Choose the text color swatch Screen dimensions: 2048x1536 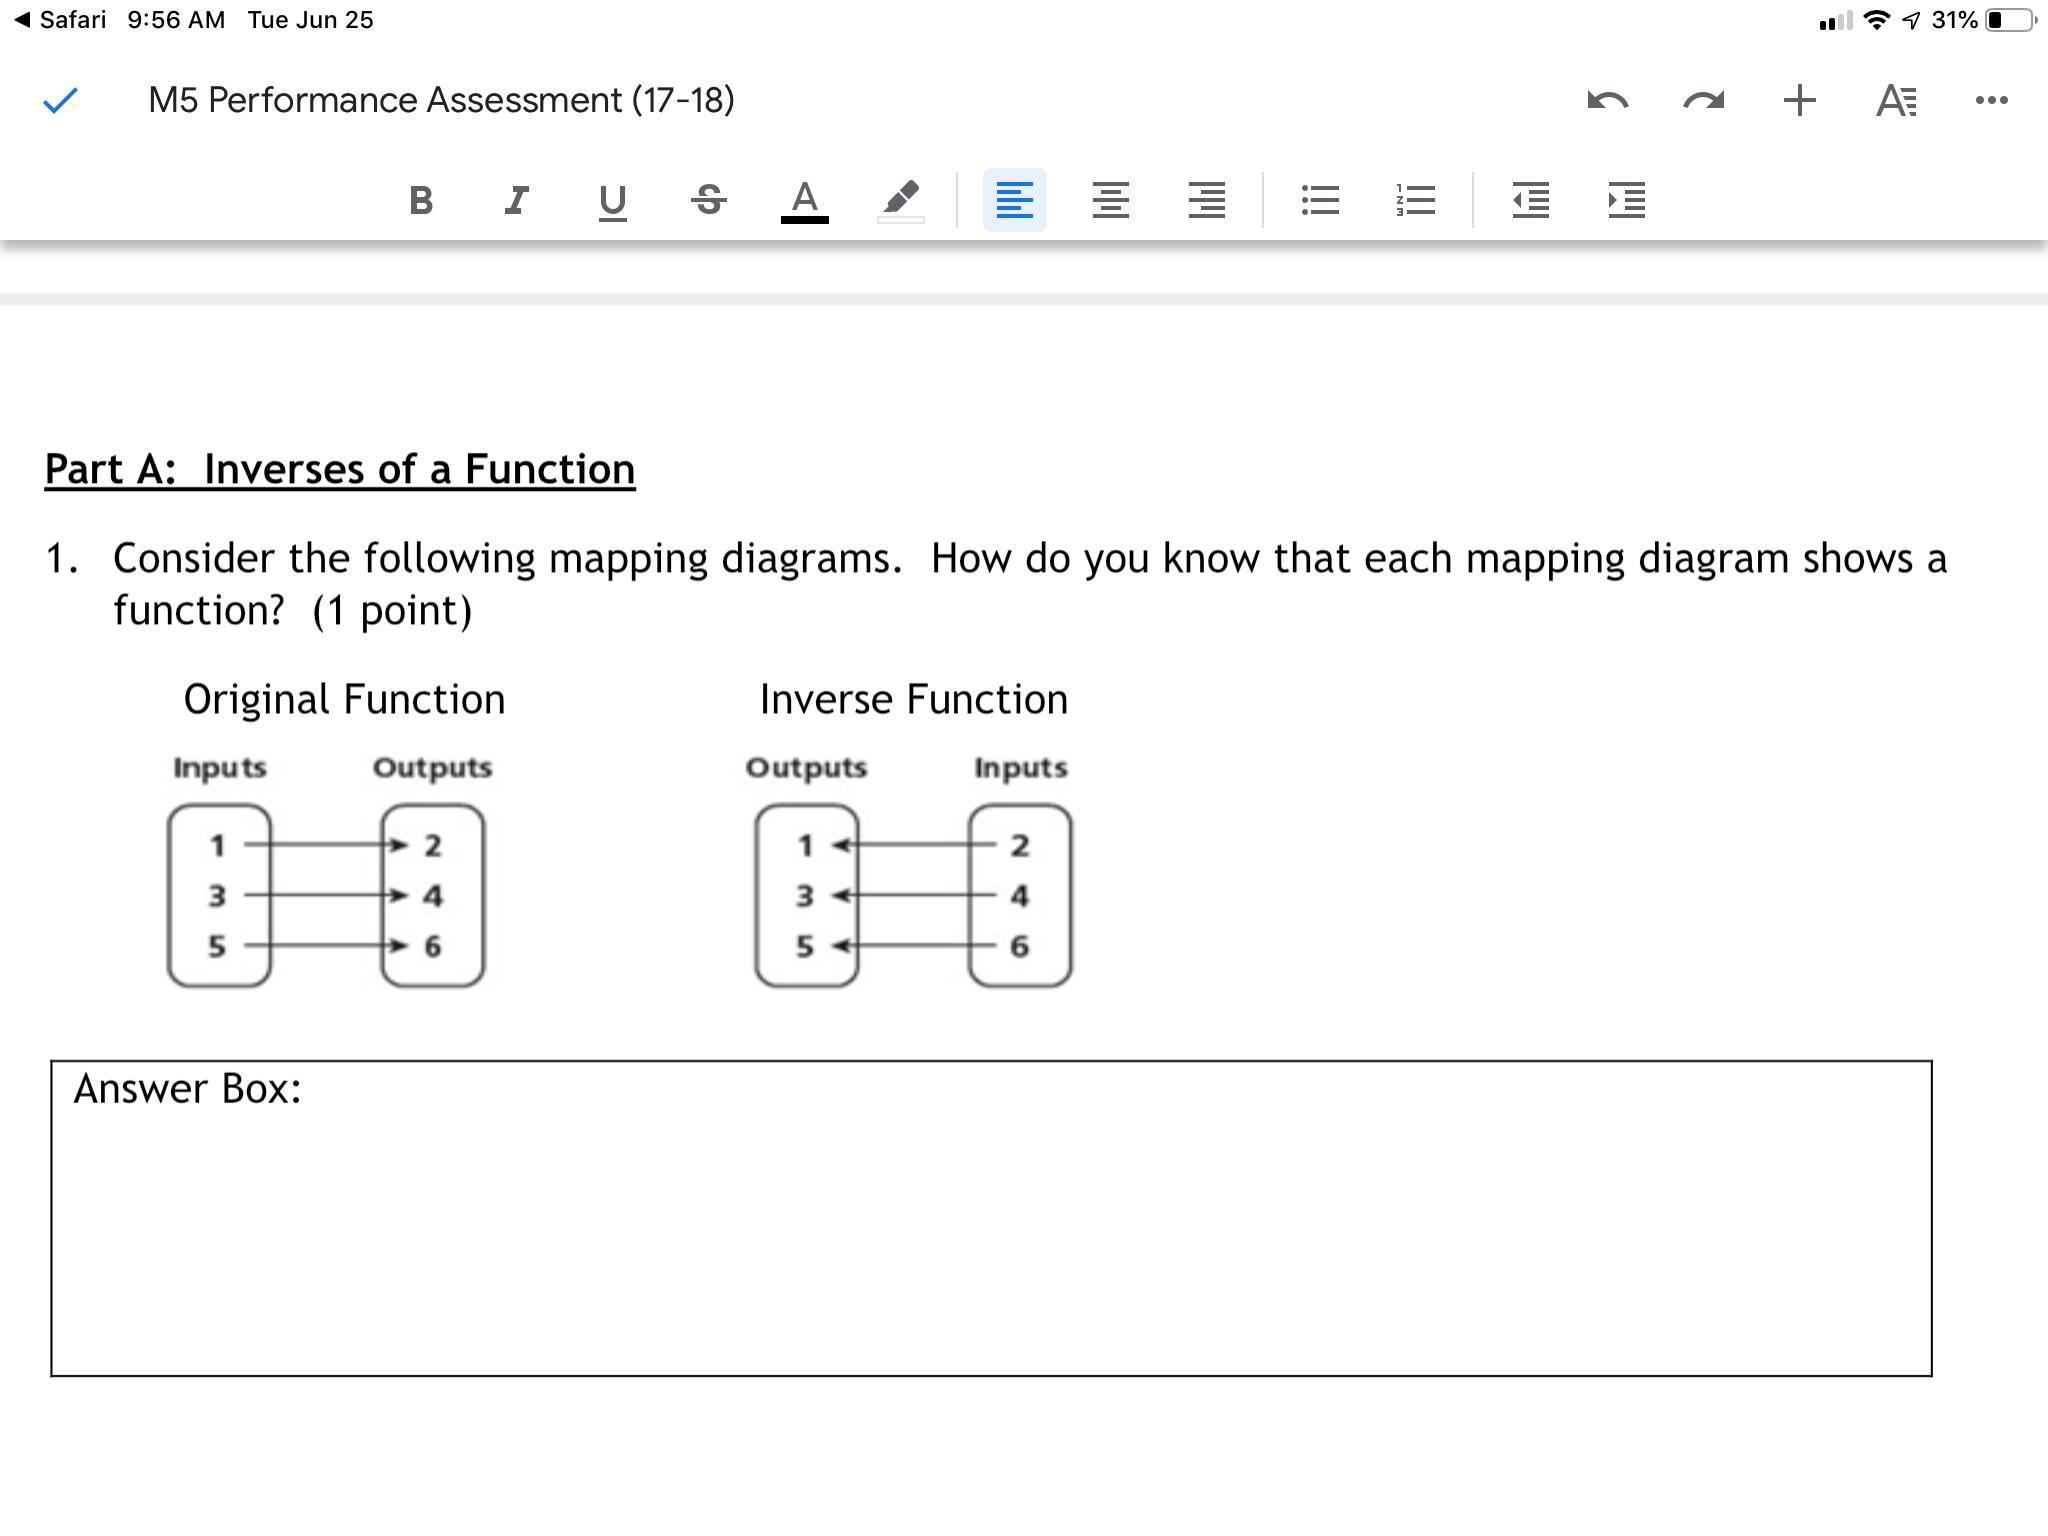pos(804,200)
